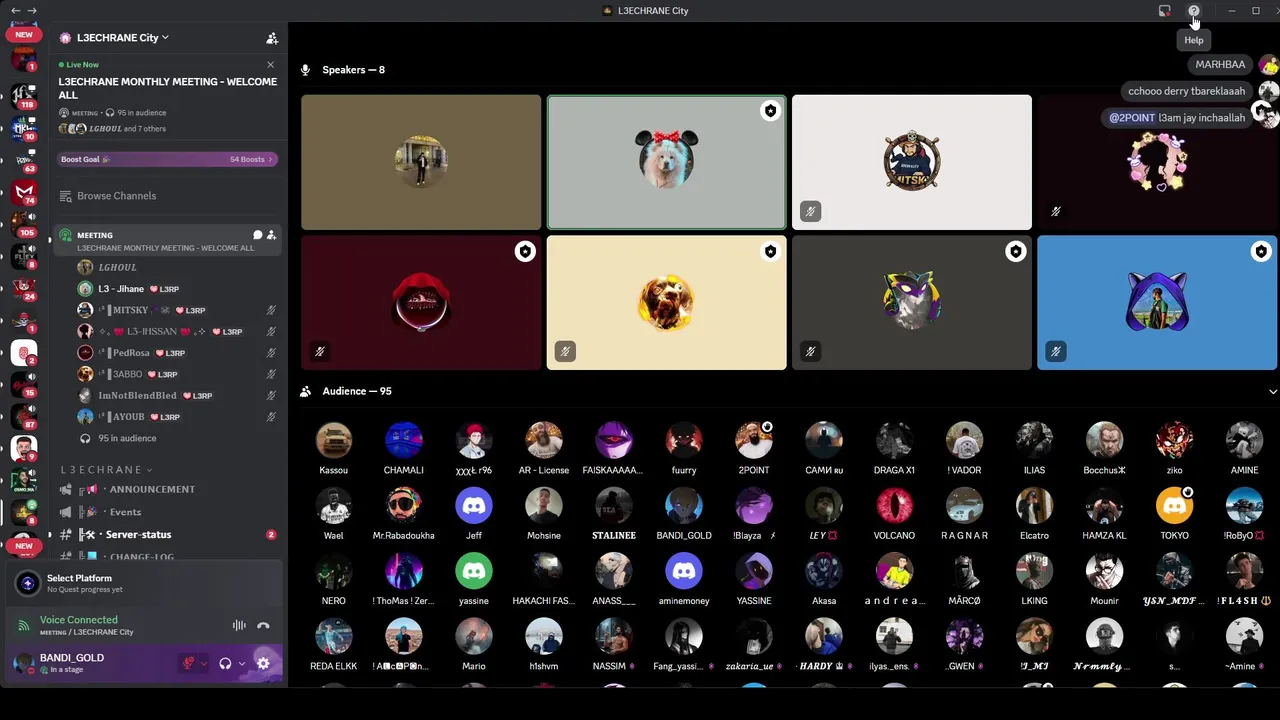
Task: Disconnect from voice with hang-up icon
Action: (x=263, y=626)
